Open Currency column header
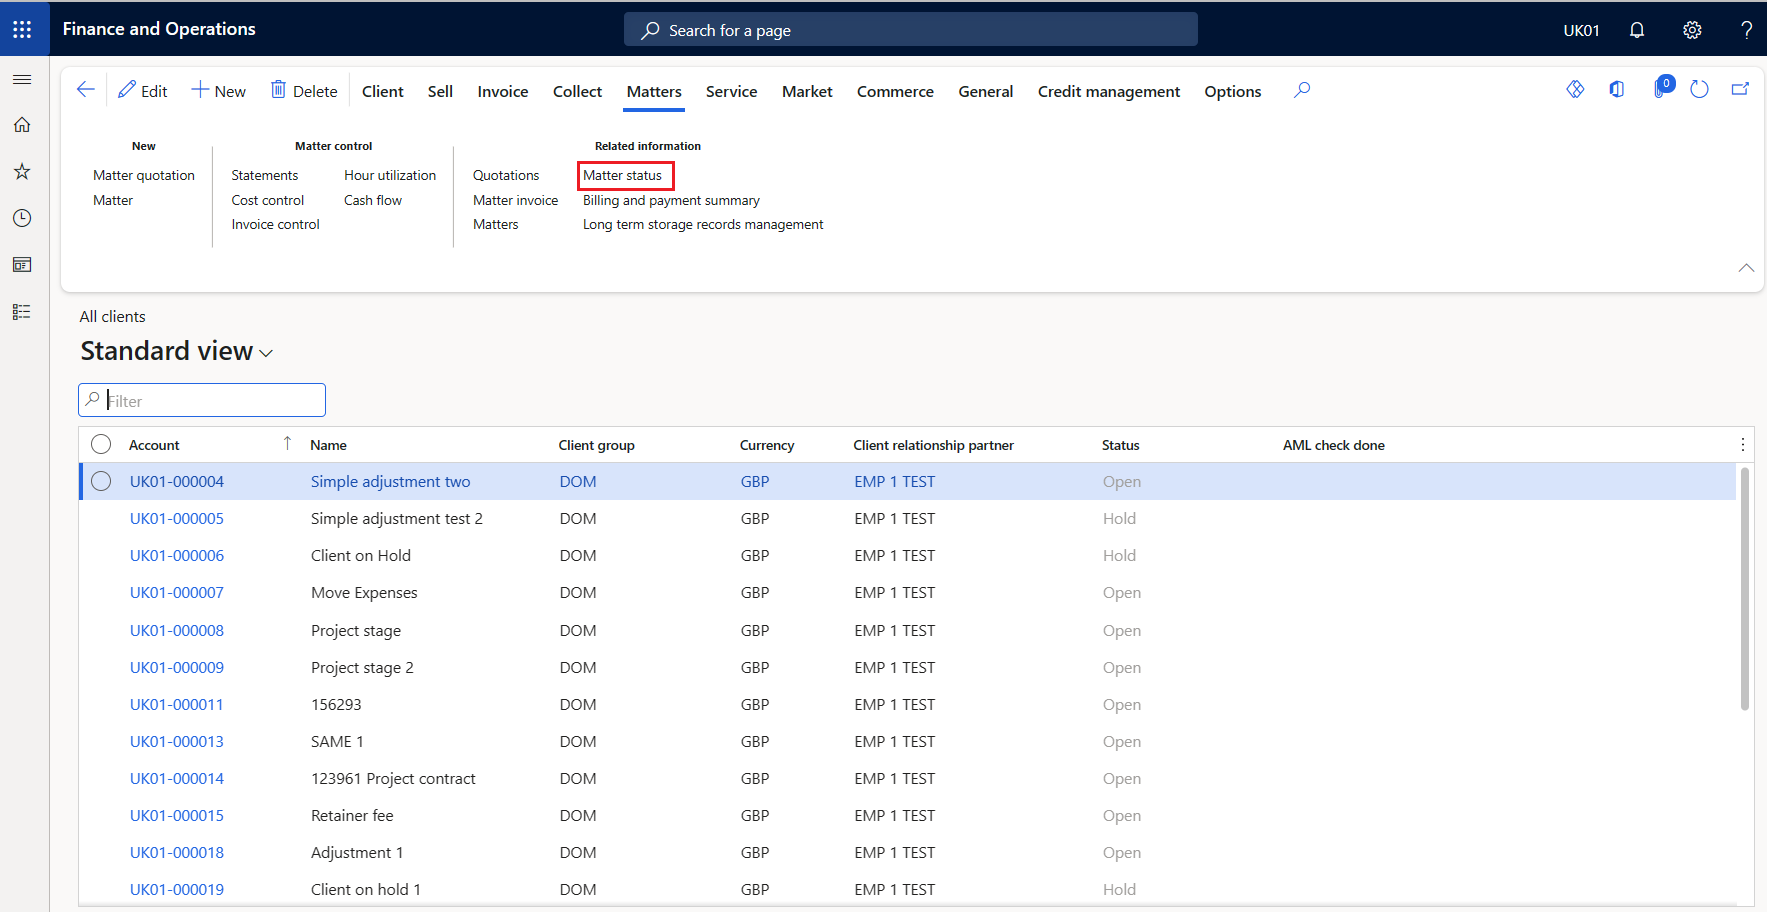The image size is (1767, 912). tap(767, 445)
